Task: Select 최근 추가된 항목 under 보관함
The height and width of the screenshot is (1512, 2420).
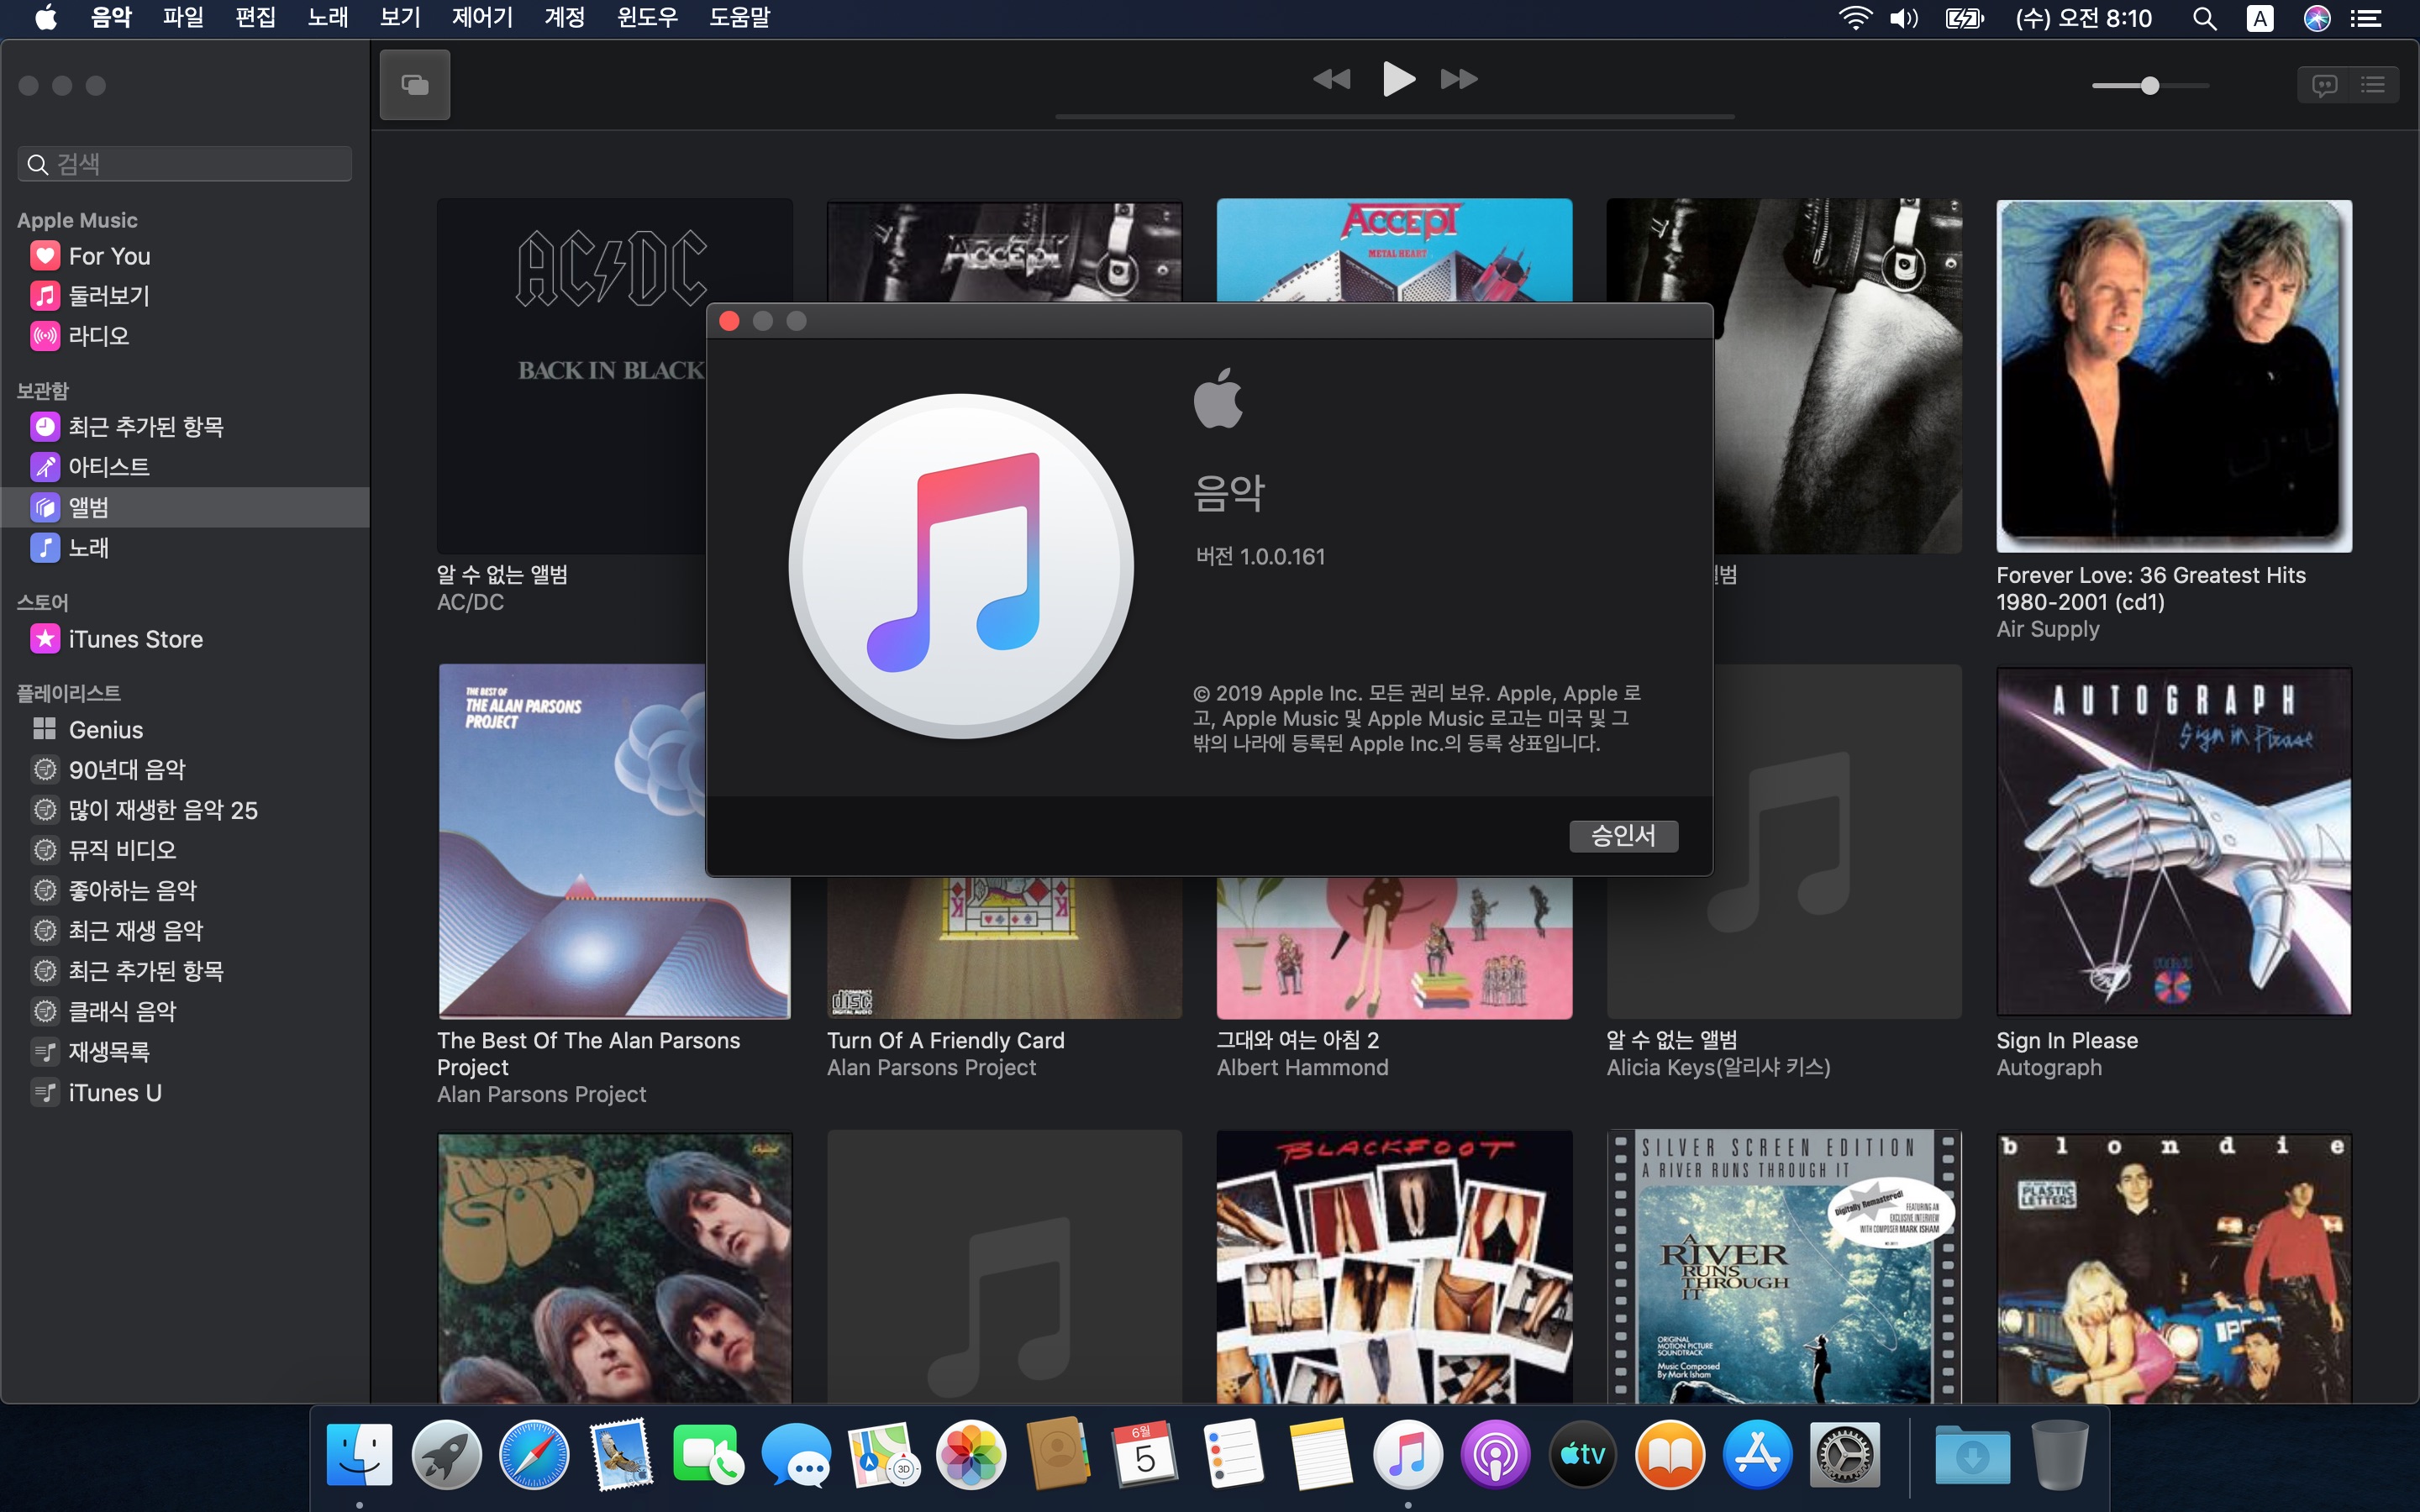Action: pyautogui.click(x=185, y=427)
